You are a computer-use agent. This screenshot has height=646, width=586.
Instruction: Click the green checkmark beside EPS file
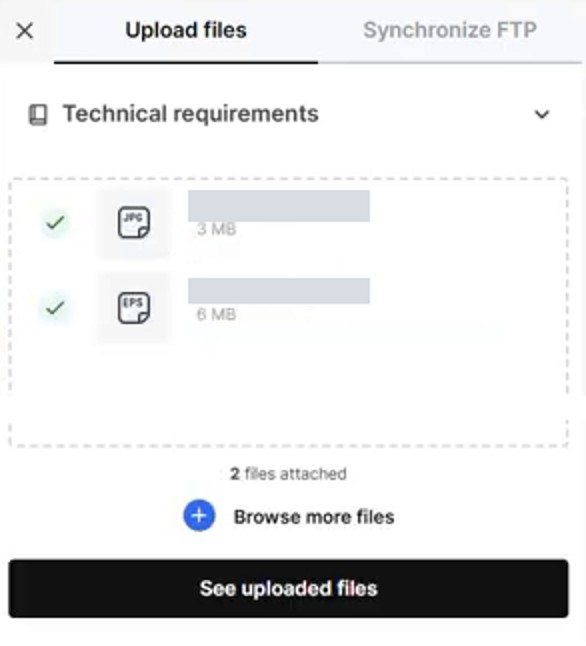55,308
